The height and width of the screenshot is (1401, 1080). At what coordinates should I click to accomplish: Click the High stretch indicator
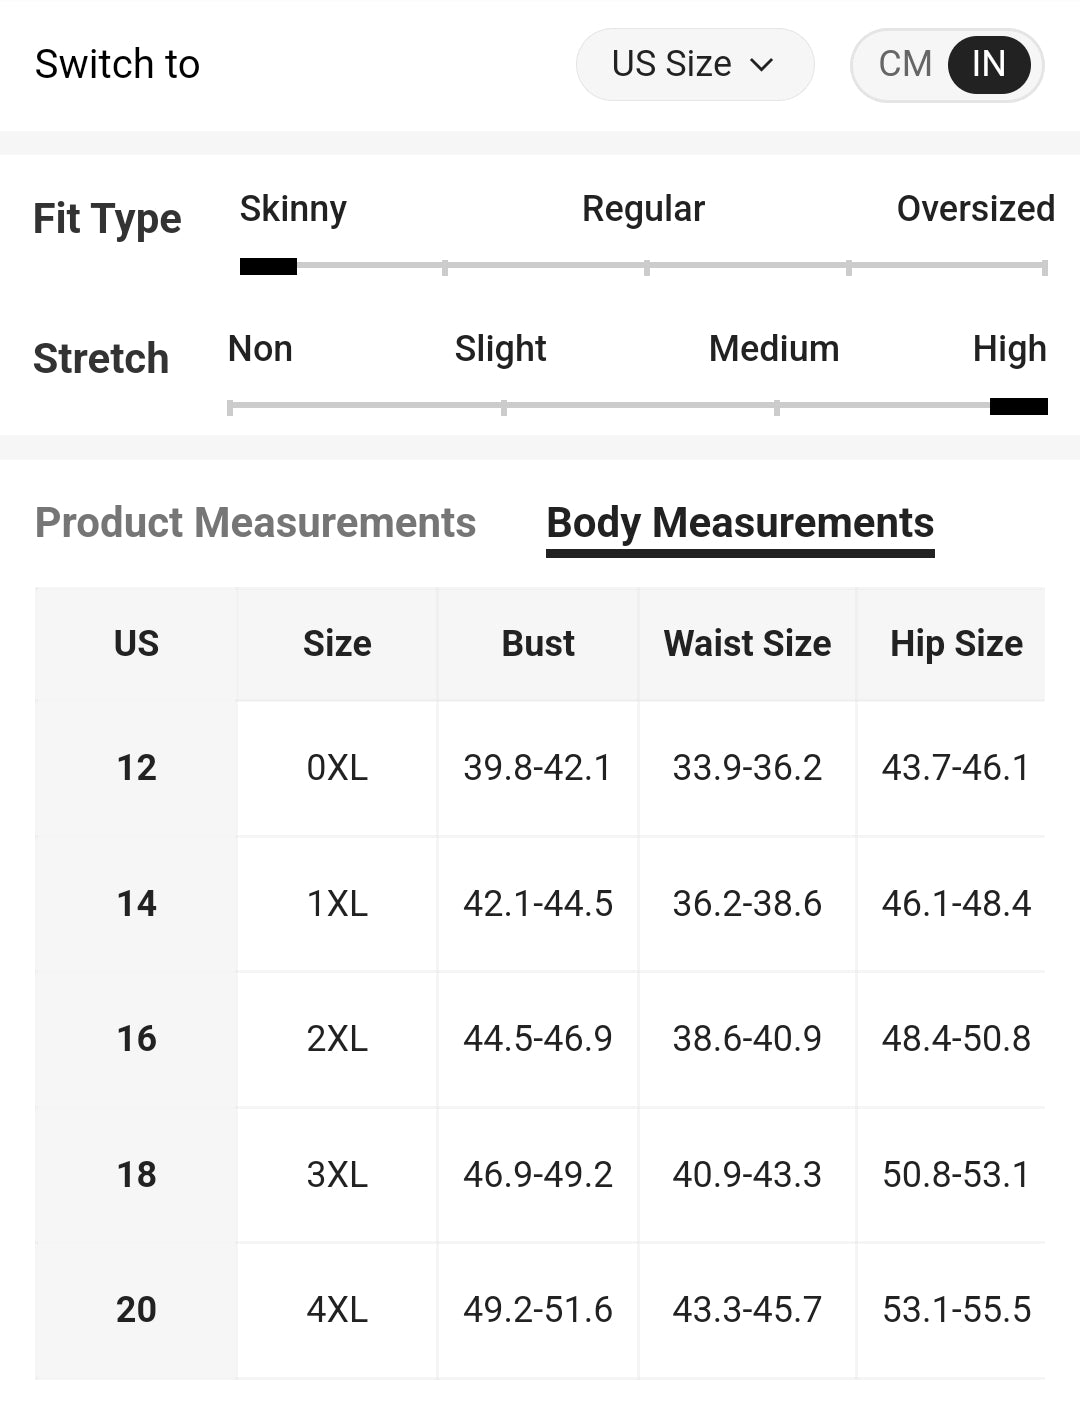tap(1018, 406)
